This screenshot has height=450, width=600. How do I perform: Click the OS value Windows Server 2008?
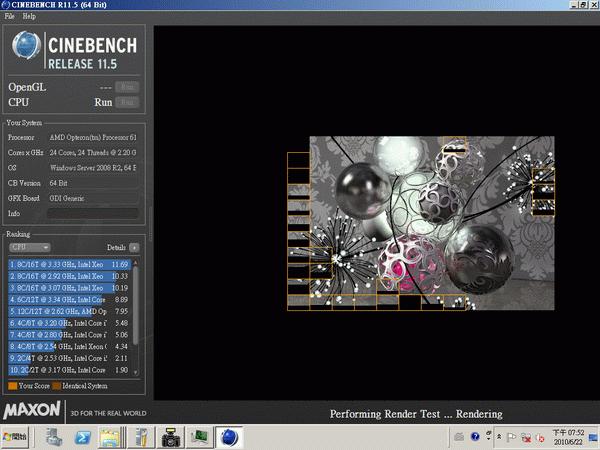(93, 168)
